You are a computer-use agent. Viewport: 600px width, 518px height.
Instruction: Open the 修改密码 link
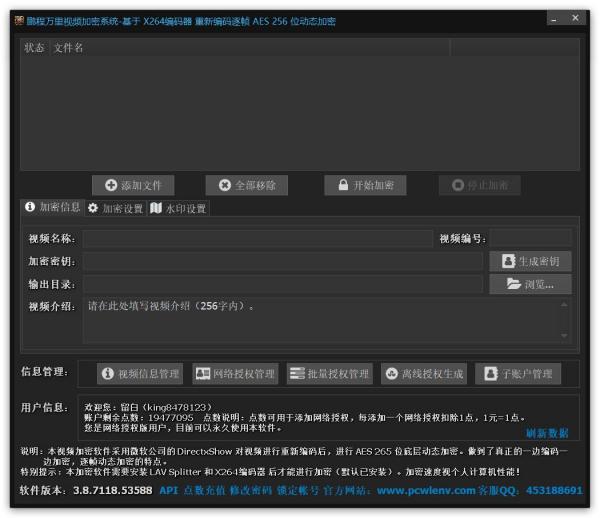tap(251, 490)
